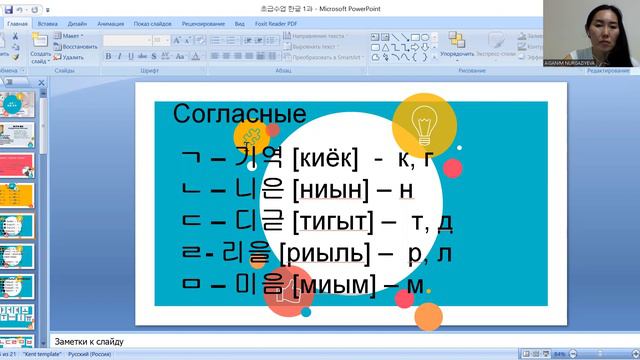640x360 pixels.
Task: Select the first slide thumbnail
Action: click(x=17, y=104)
